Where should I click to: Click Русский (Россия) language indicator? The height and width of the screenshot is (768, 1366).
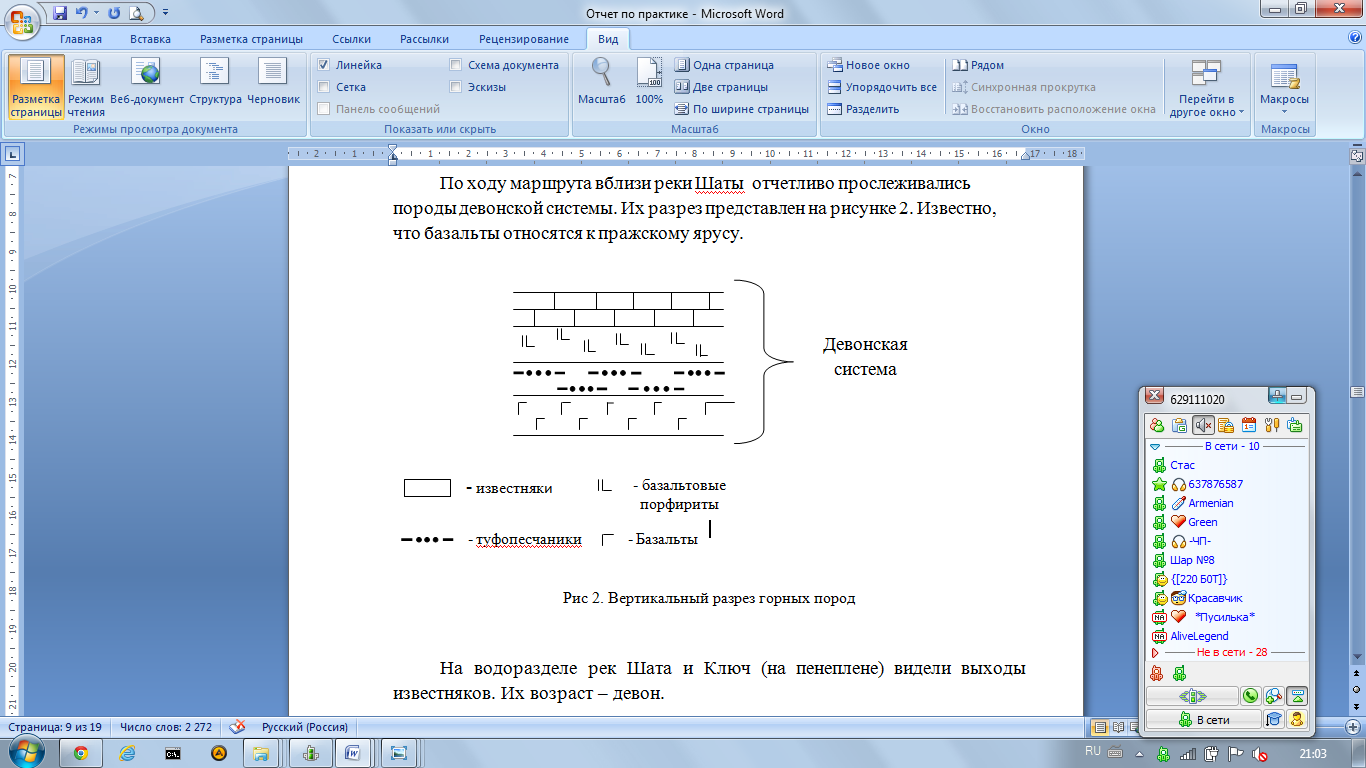point(304,727)
